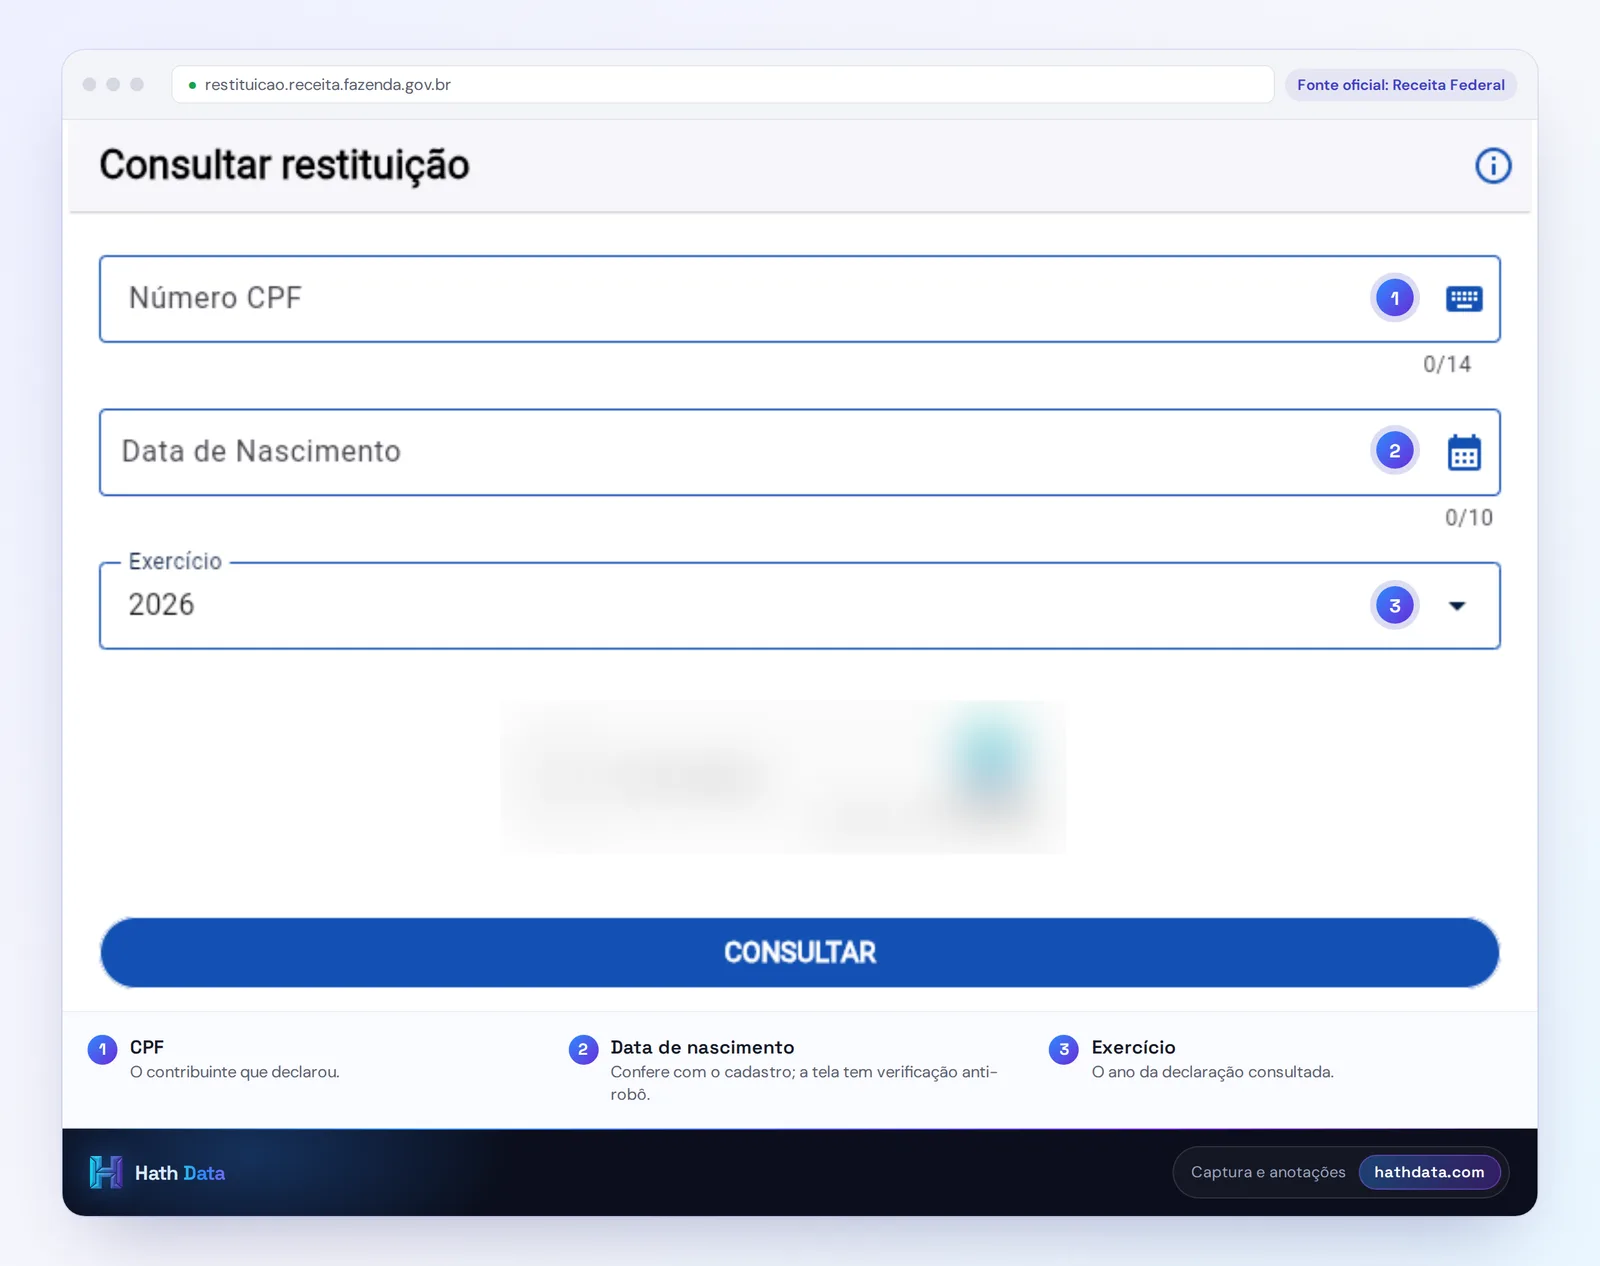1600x1266 pixels.
Task: Open virtual keyboard icon in CPF field
Action: point(1464,299)
